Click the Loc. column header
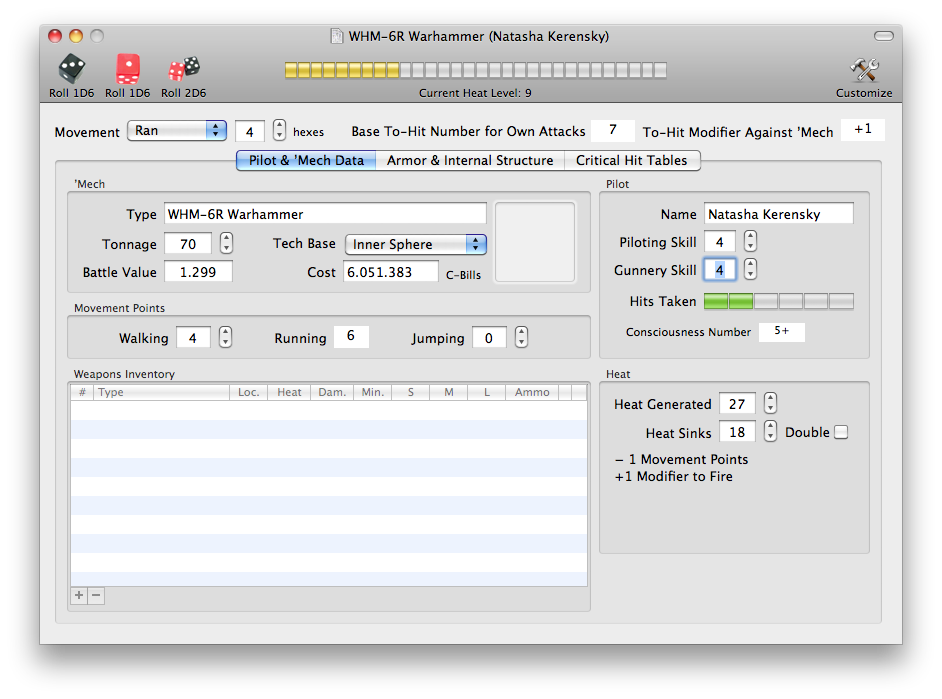The image size is (942, 699). (249, 392)
